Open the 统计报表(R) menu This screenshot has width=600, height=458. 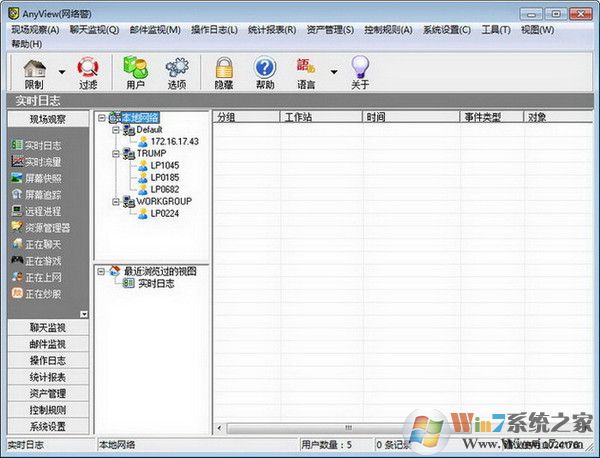coord(272,30)
